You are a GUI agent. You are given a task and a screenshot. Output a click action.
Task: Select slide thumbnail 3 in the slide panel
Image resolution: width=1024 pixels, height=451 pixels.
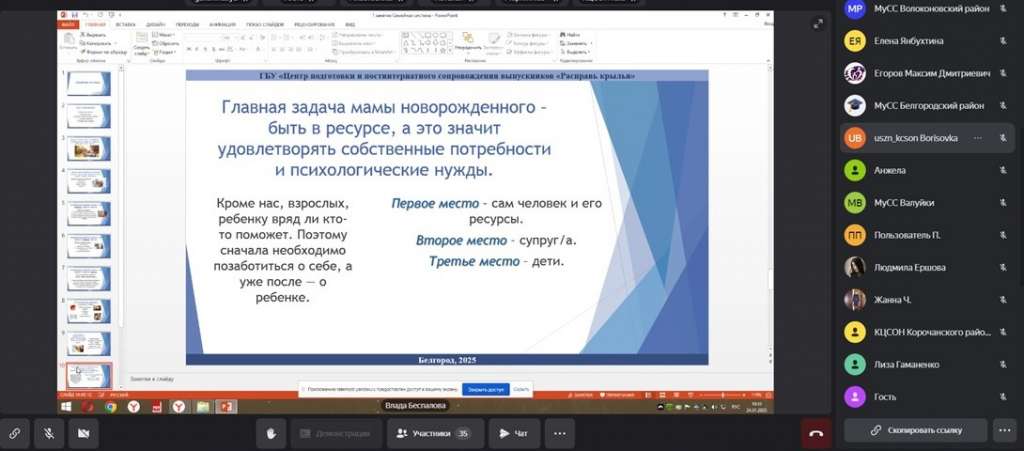88,148
